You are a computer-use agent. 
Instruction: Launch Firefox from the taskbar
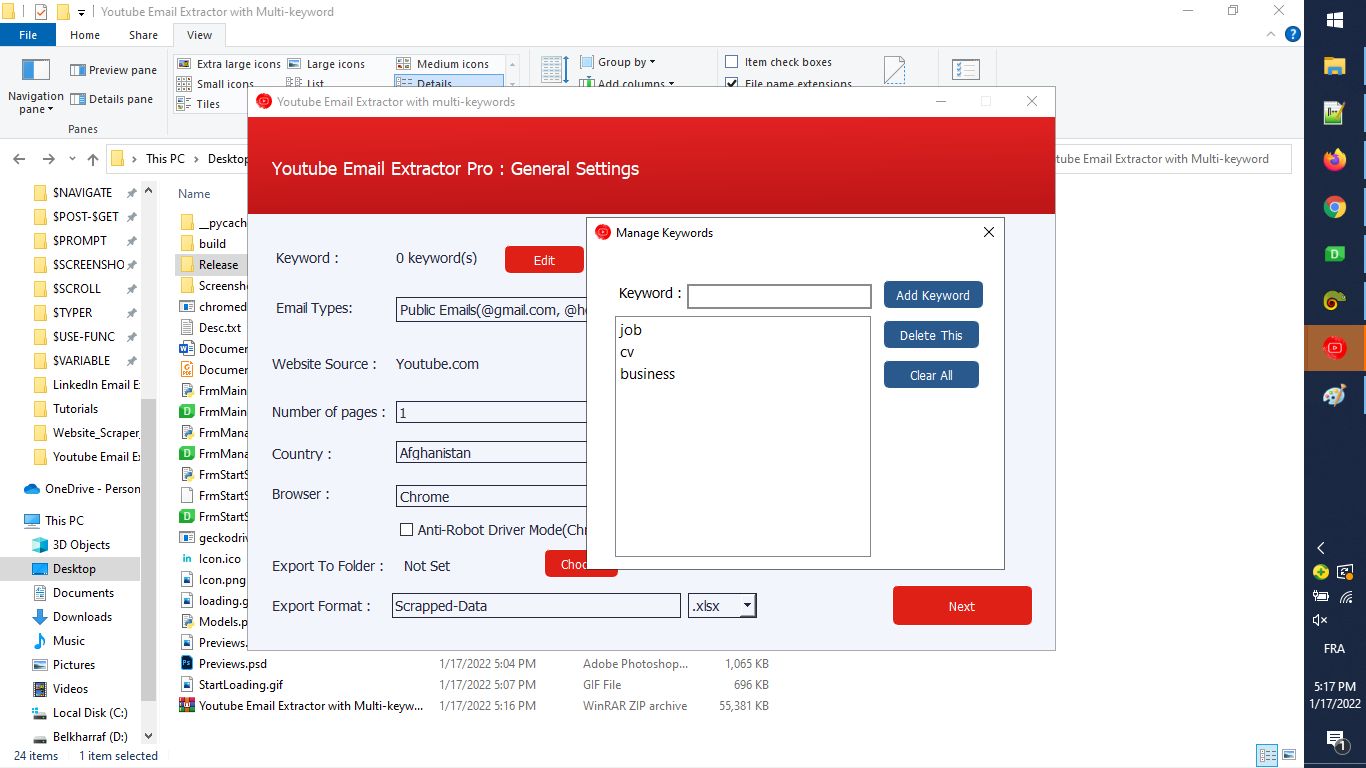[x=1334, y=160]
